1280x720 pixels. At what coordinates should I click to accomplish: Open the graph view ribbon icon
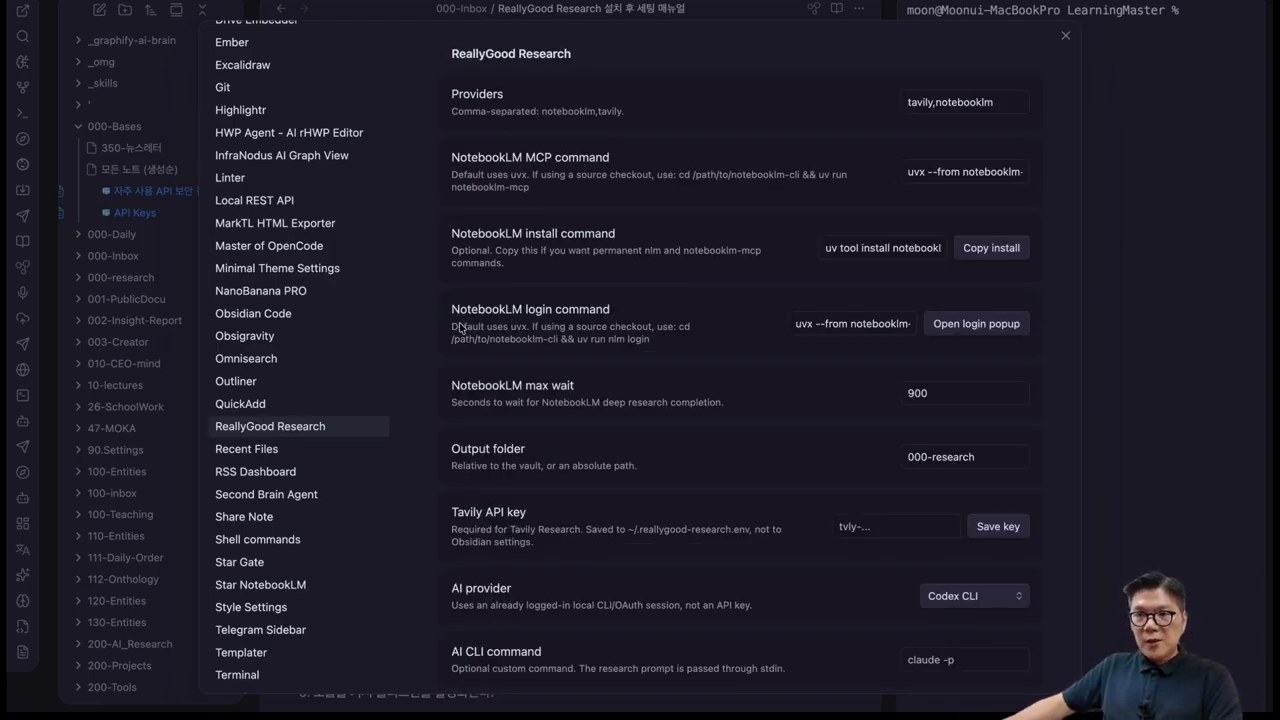pos(23,87)
